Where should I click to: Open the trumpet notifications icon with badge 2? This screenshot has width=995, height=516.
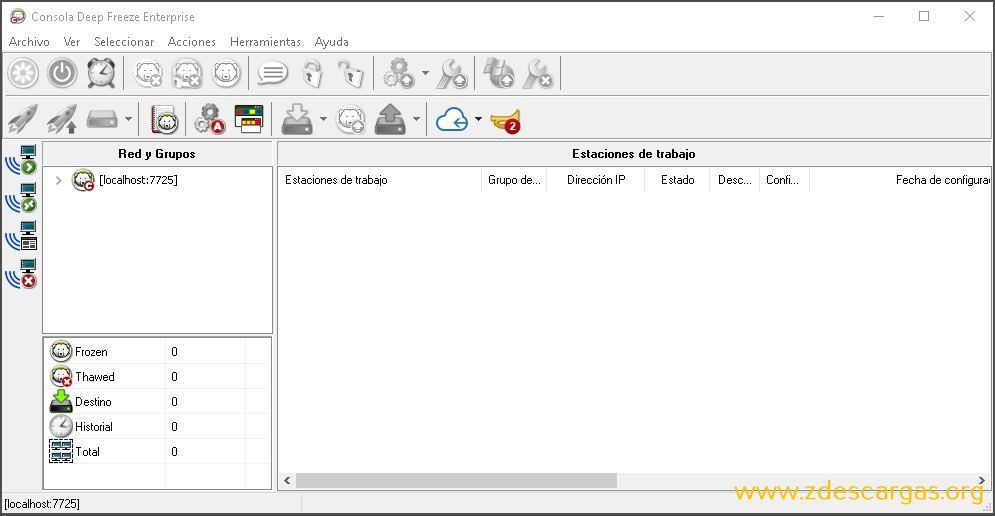click(x=506, y=120)
